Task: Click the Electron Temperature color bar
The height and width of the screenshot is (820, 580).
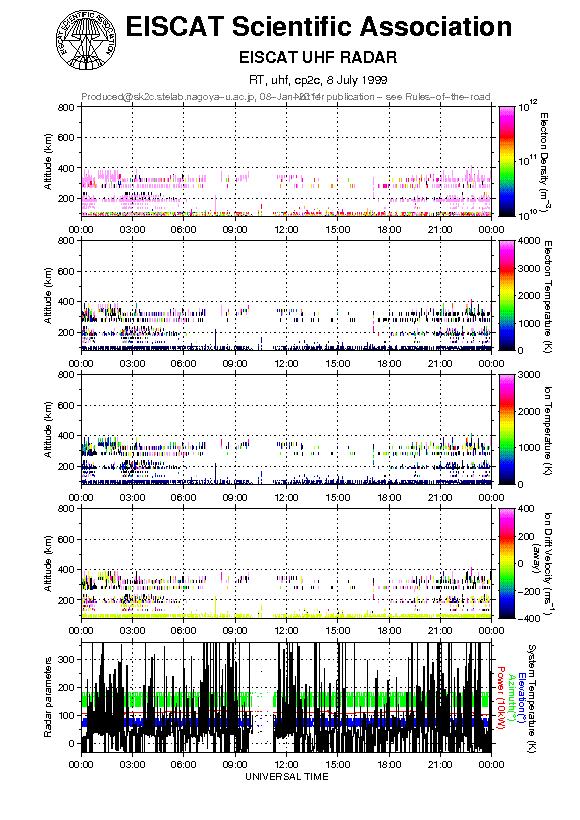Action: [x=506, y=295]
